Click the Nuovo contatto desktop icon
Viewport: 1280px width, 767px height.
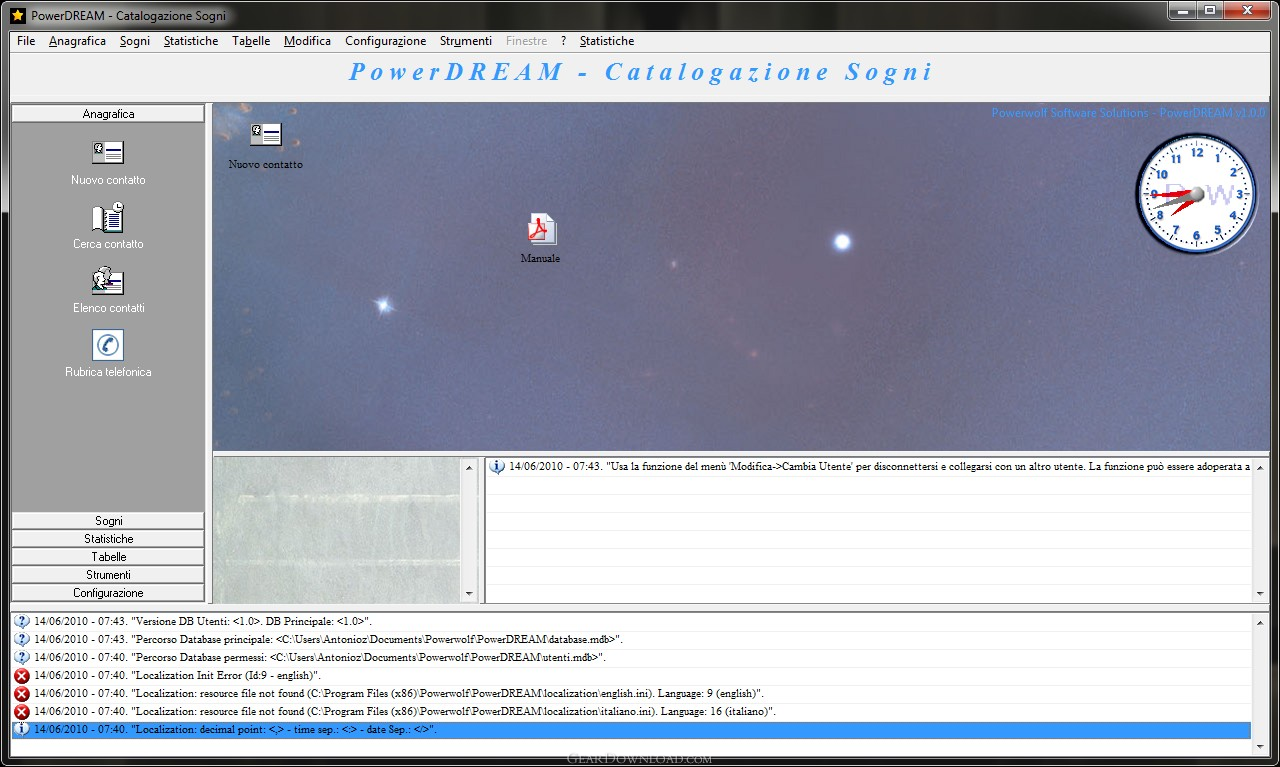(x=265, y=146)
